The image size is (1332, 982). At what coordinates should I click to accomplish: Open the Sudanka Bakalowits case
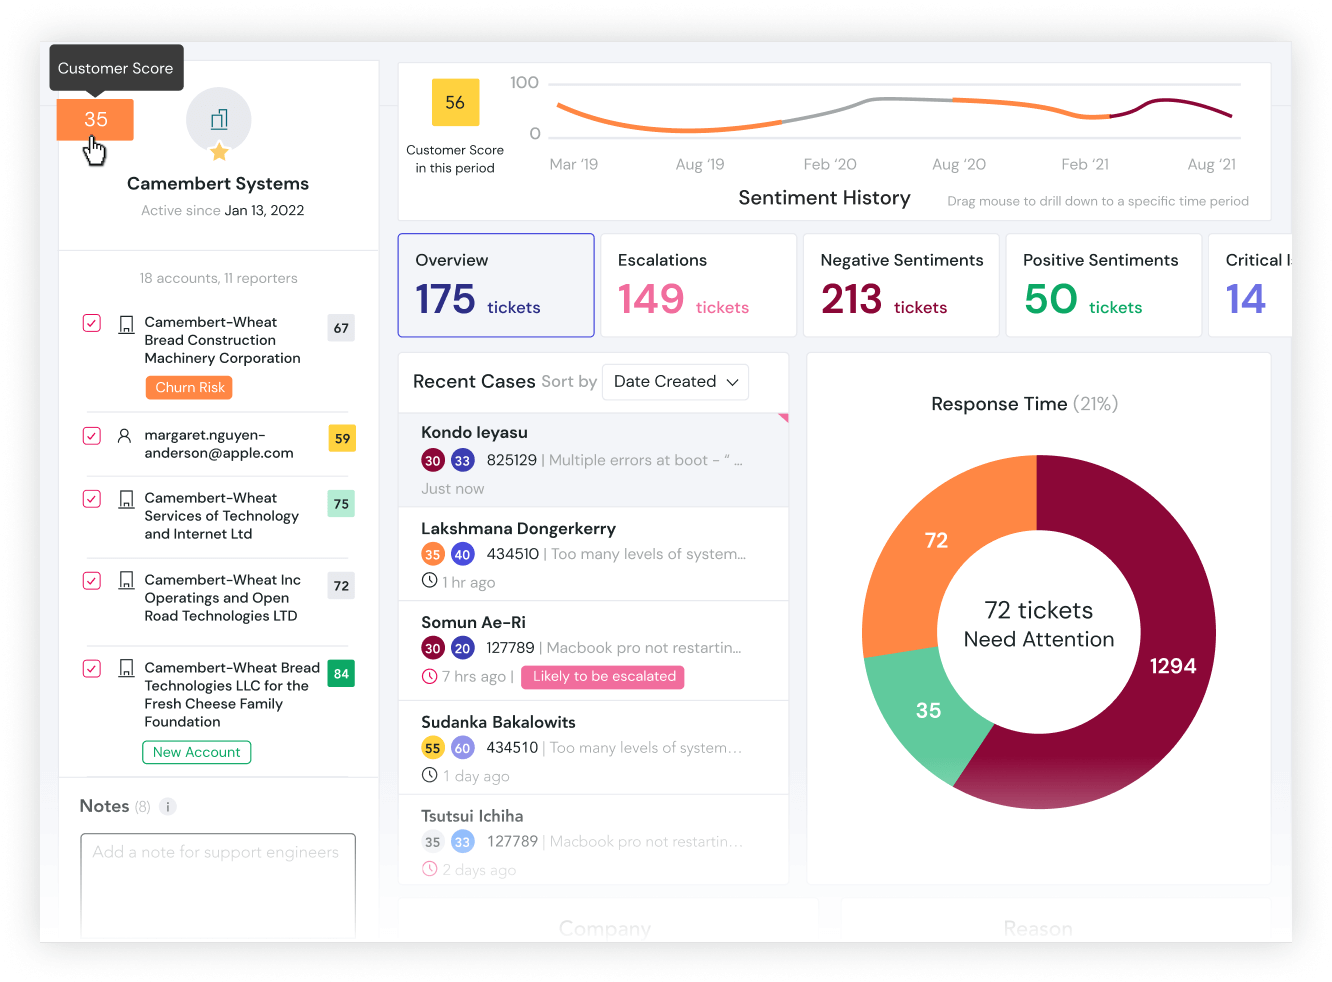click(x=594, y=748)
